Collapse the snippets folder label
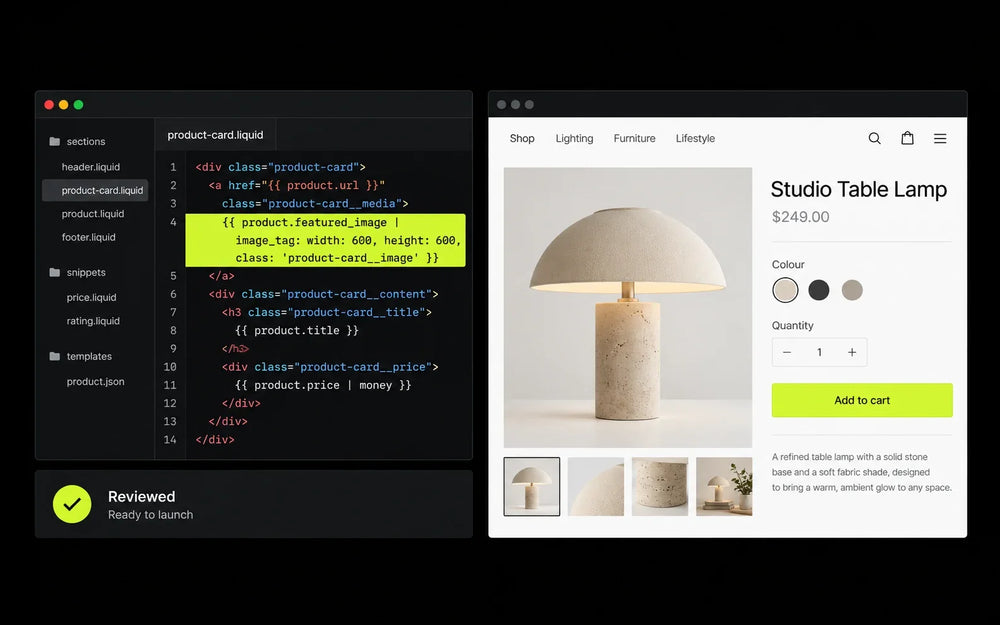 [86, 272]
